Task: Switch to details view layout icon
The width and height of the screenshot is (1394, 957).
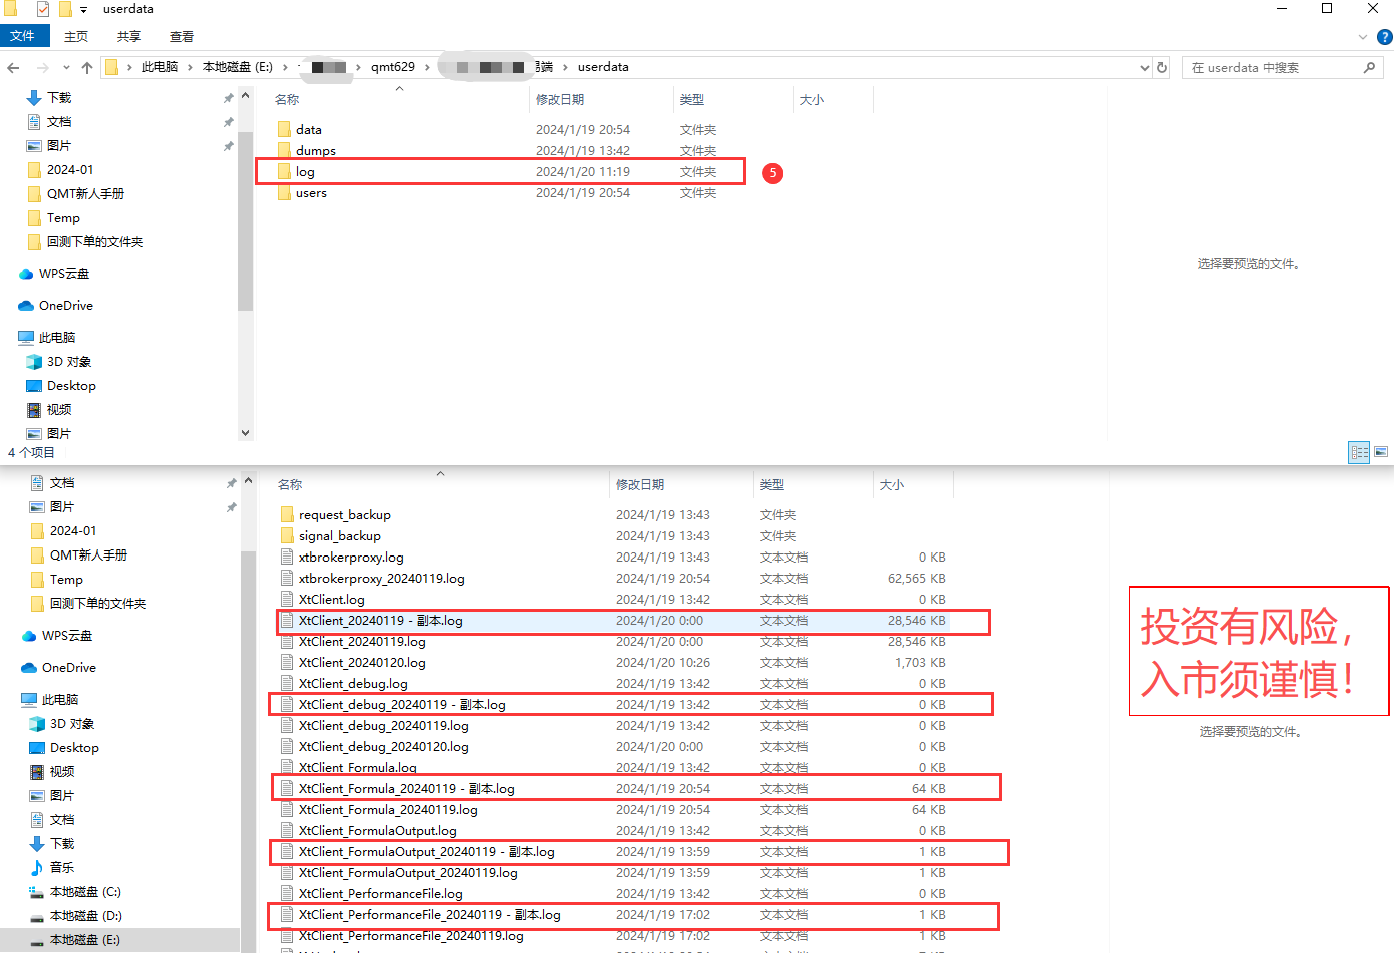Action: pyautogui.click(x=1359, y=452)
